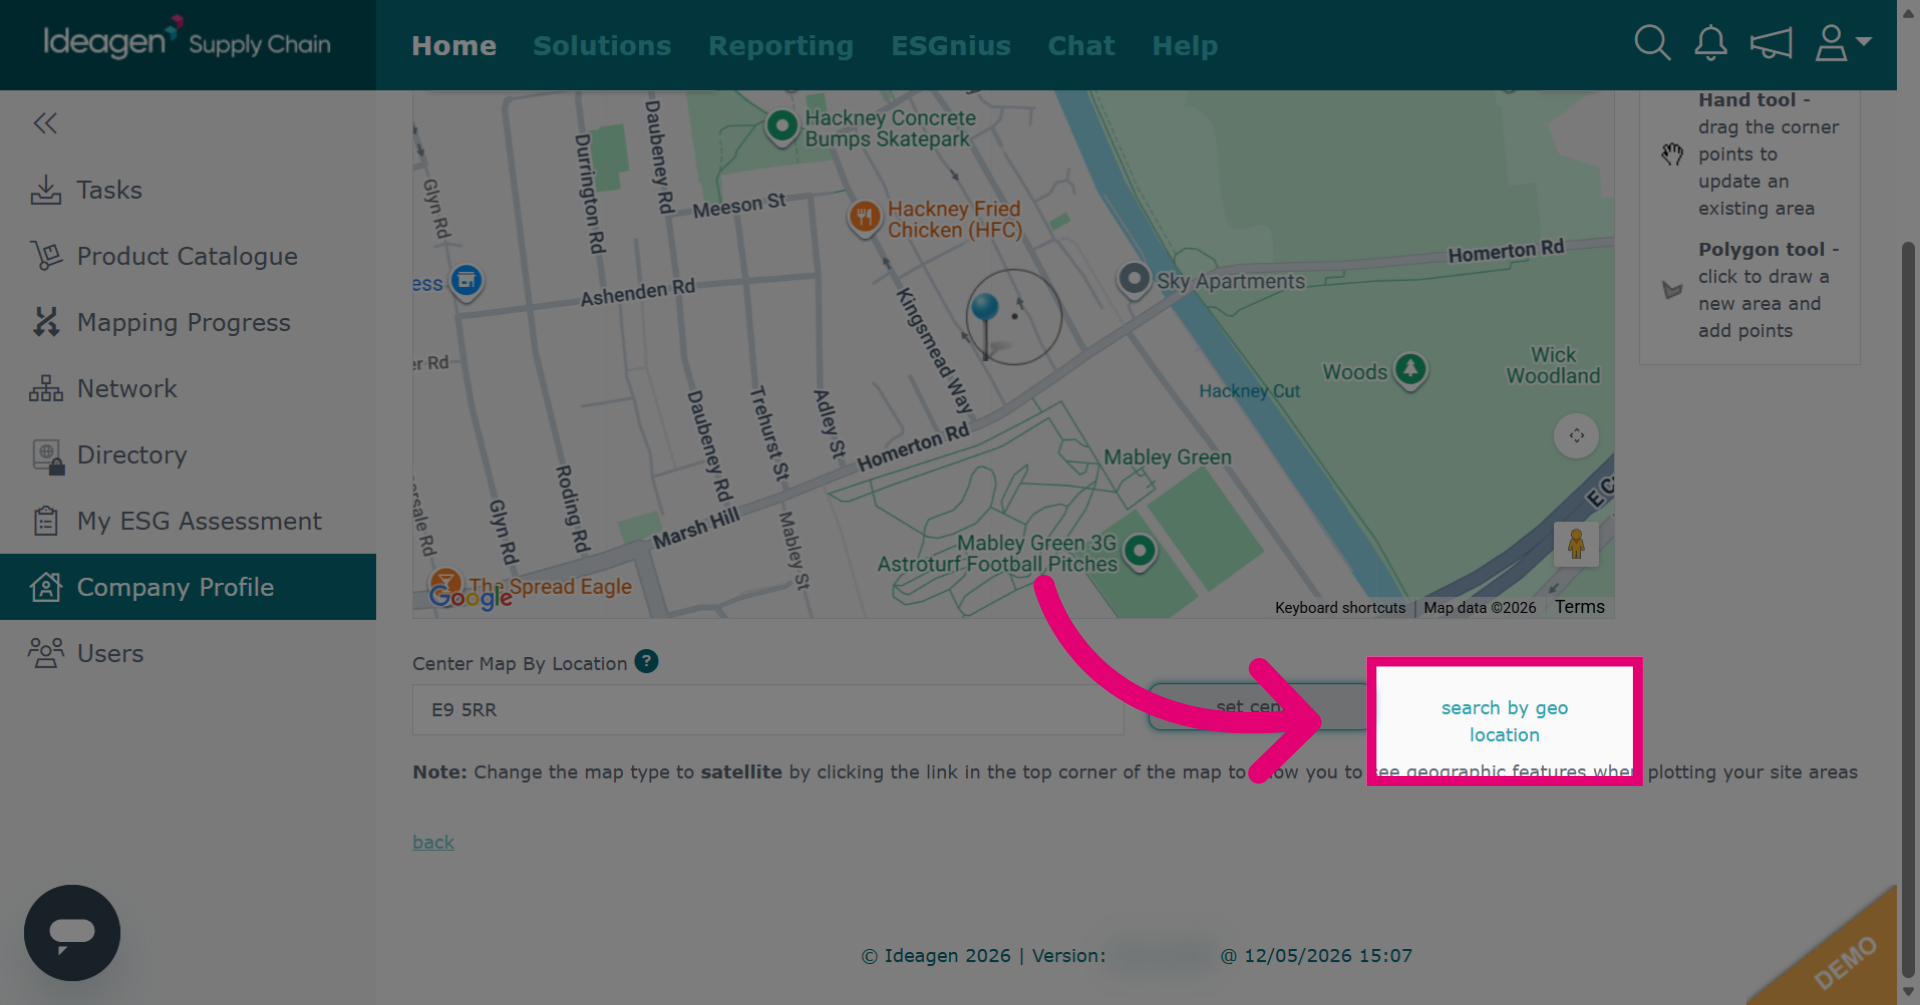Click the Hackney Cut label
This screenshot has width=1920, height=1005.
(x=1249, y=391)
